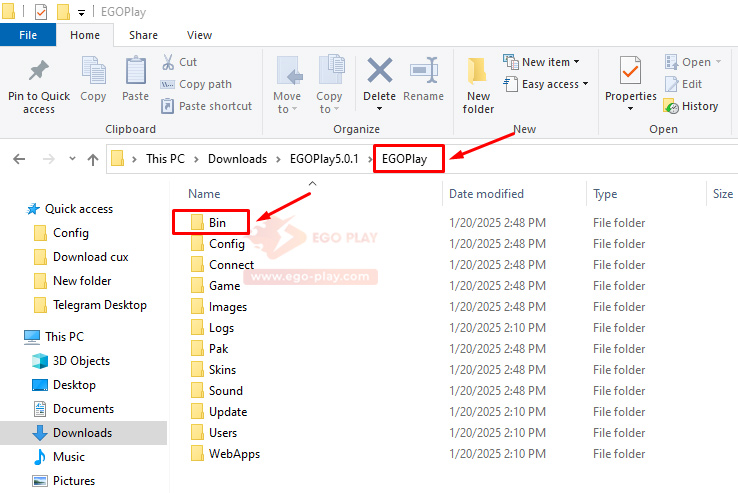Viewport: 738px width, 493px height.
Task: Click Paste shortcut in ribbon
Action: click(206, 106)
